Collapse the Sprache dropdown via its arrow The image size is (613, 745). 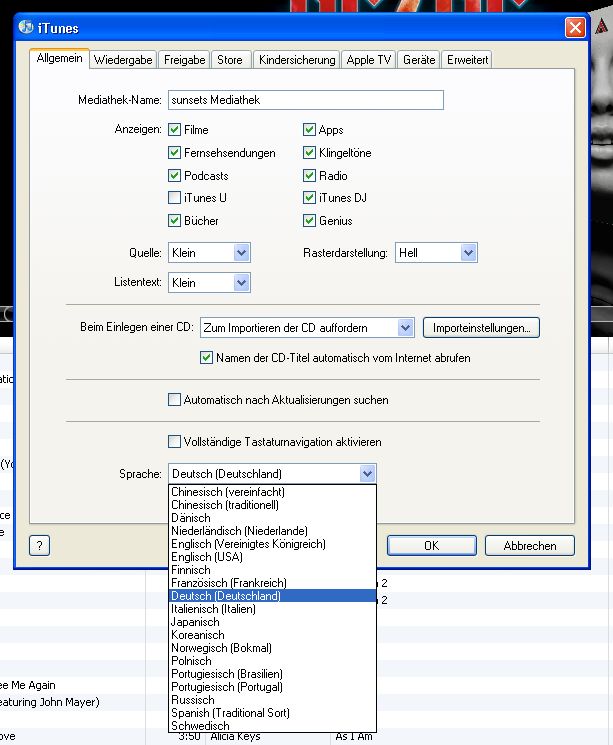[x=367, y=474]
